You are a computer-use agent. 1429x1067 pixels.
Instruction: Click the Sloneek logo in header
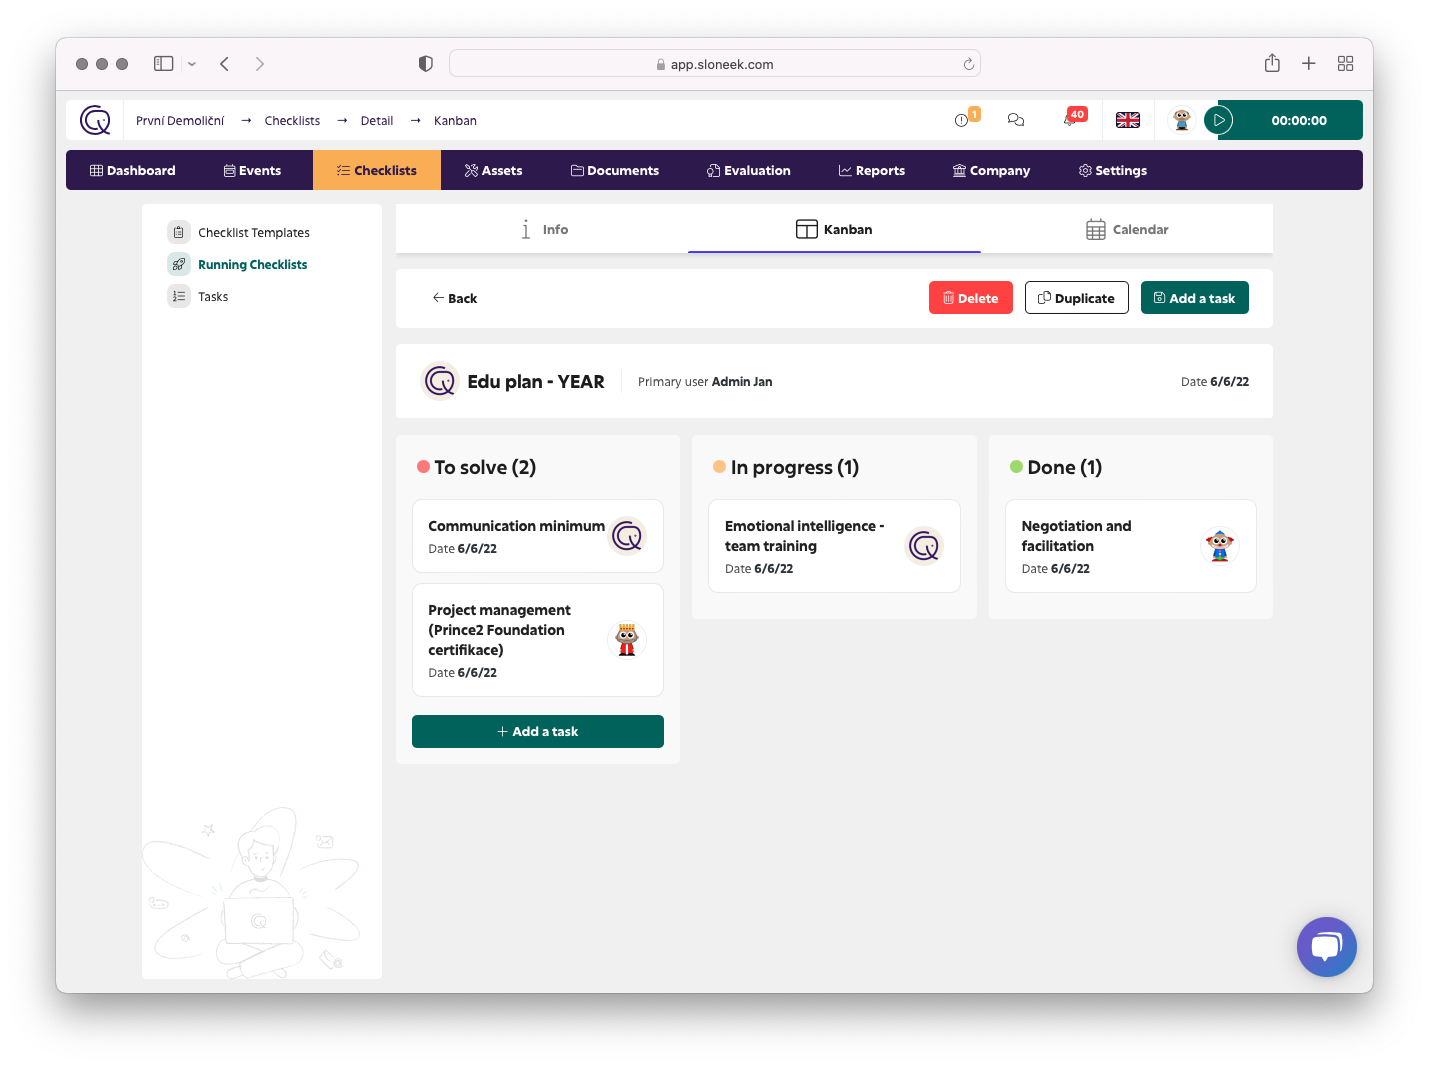tap(95, 121)
